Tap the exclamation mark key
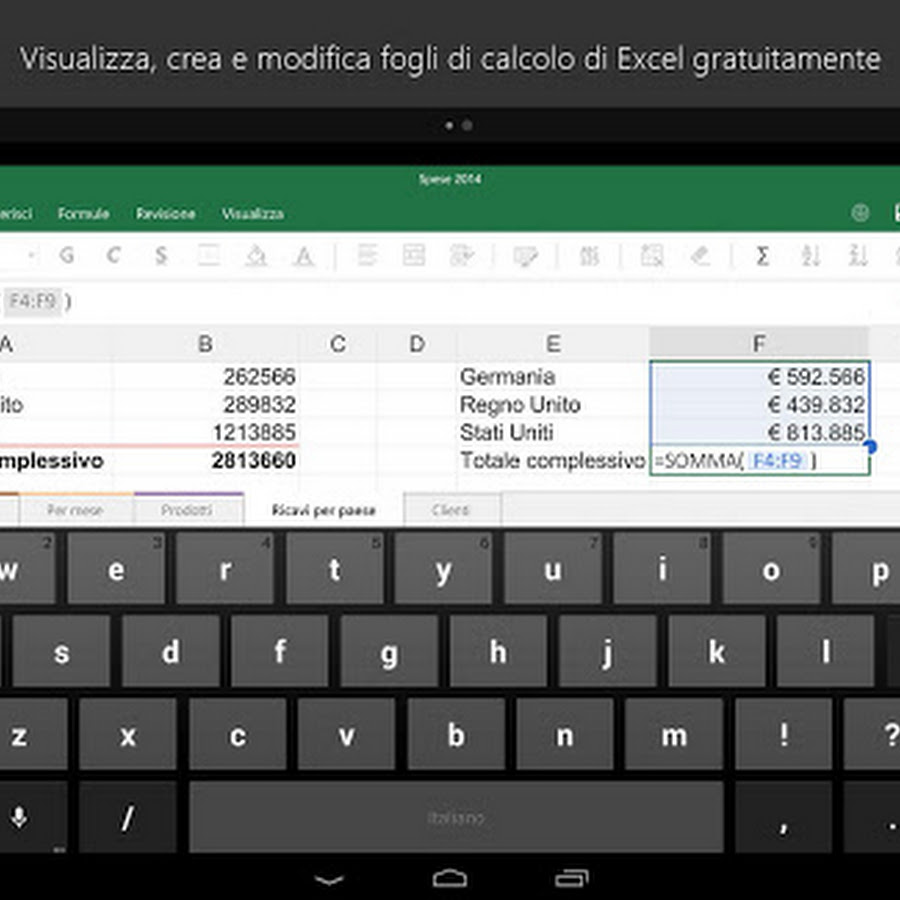The image size is (900, 900). 783,734
